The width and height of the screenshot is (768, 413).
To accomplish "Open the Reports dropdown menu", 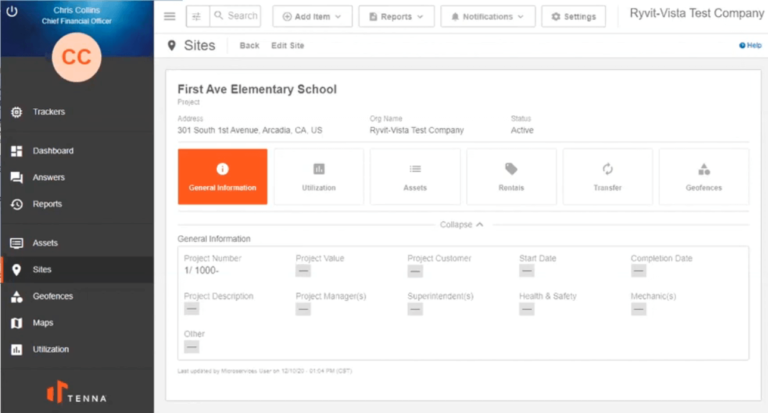I will click(x=396, y=17).
